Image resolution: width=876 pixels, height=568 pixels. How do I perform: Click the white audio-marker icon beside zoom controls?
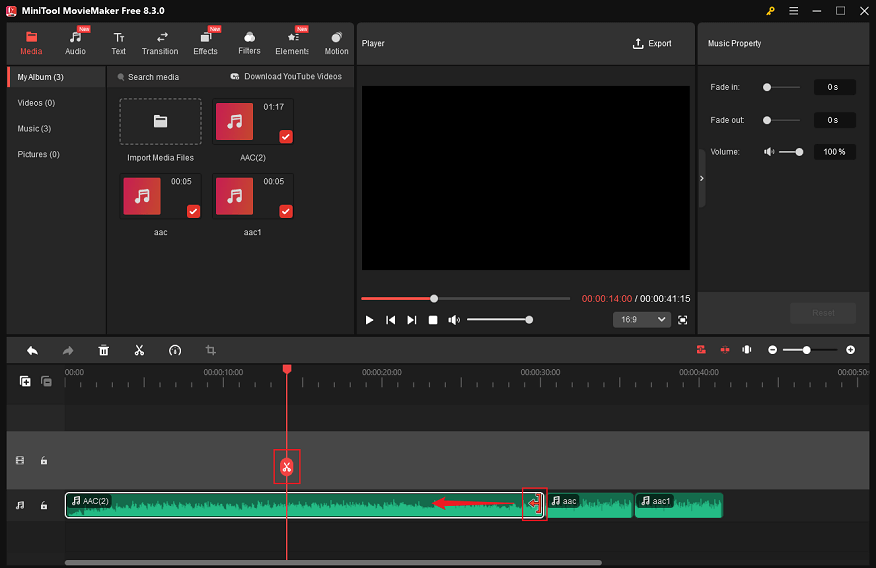[747, 350]
